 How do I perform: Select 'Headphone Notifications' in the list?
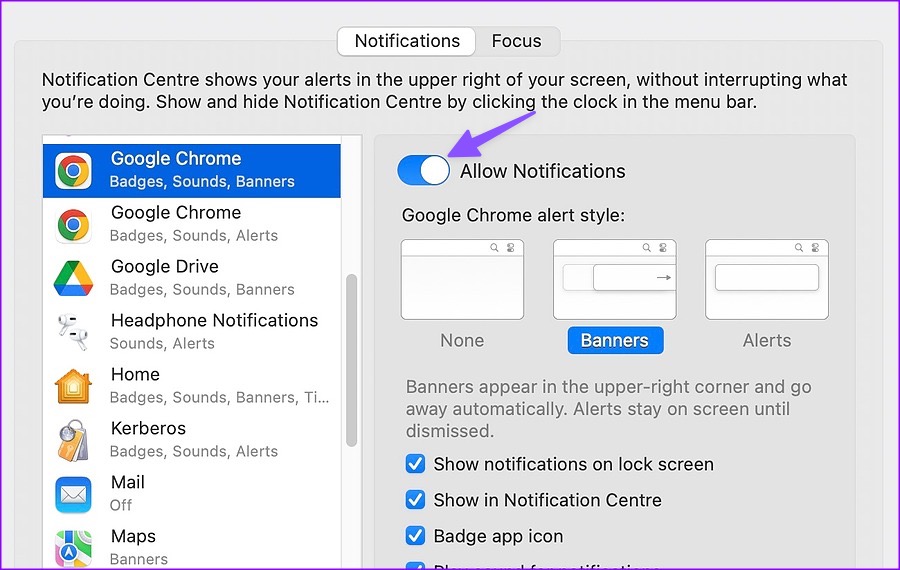click(x=214, y=320)
